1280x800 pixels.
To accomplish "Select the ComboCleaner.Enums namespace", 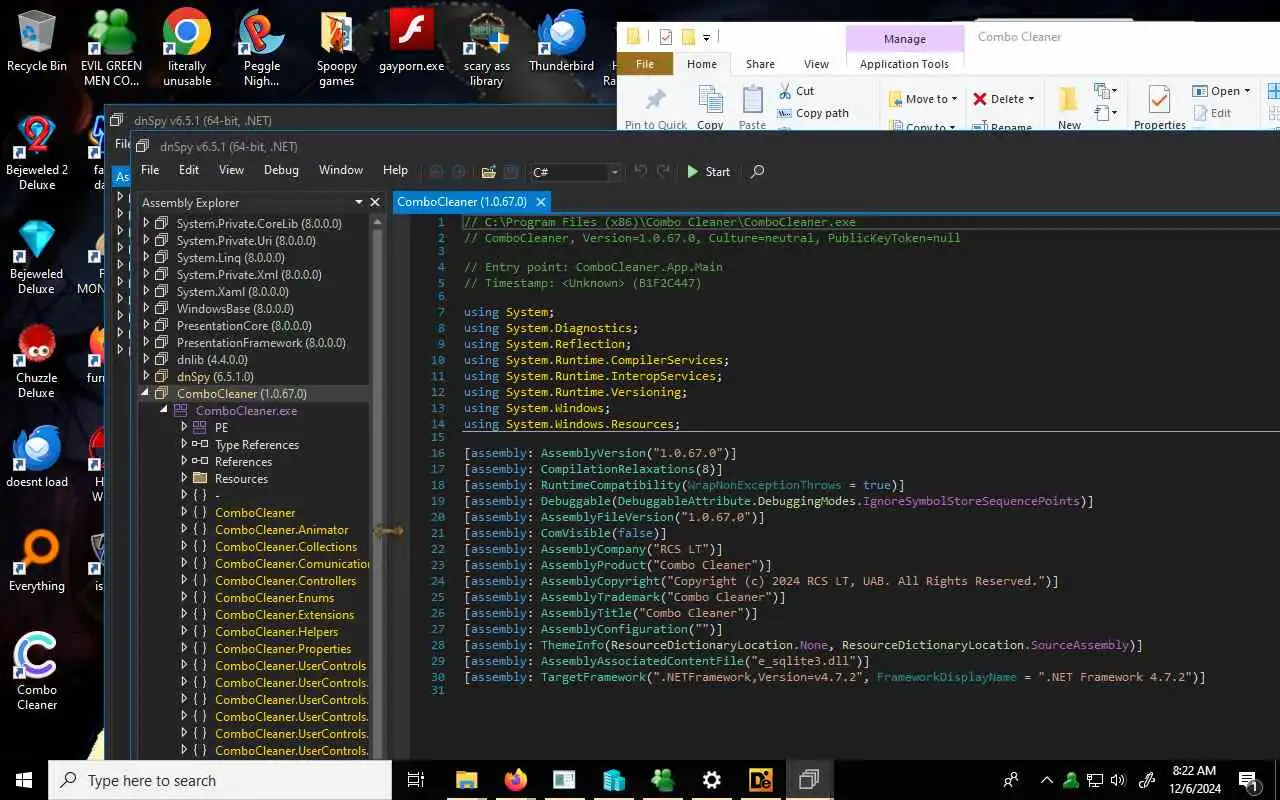I will [274, 598].
